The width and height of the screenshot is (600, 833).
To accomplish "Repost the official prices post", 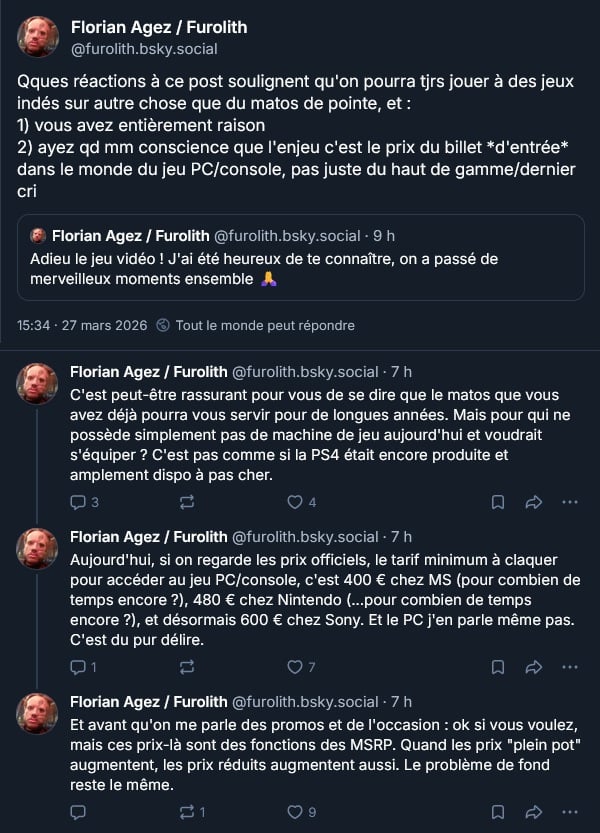I will pos(187,667).
